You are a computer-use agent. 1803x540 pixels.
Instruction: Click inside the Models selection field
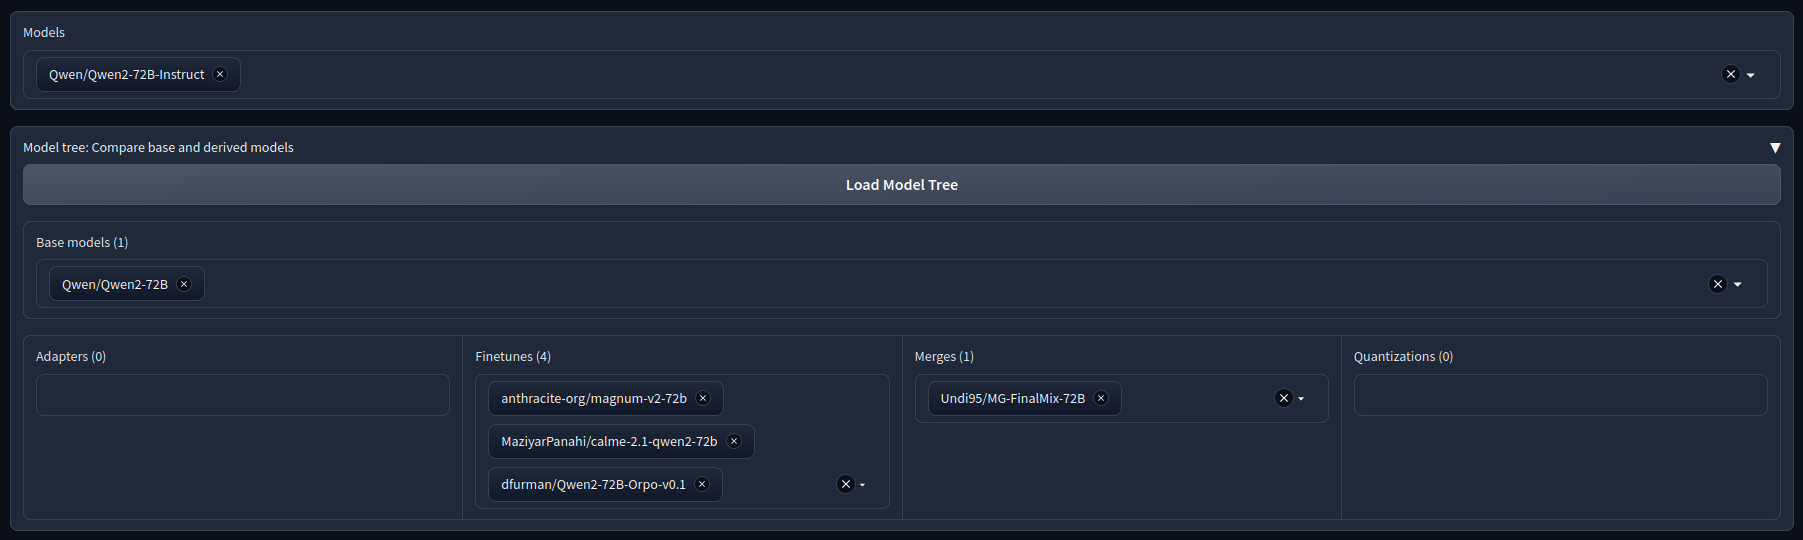(900, 74)
